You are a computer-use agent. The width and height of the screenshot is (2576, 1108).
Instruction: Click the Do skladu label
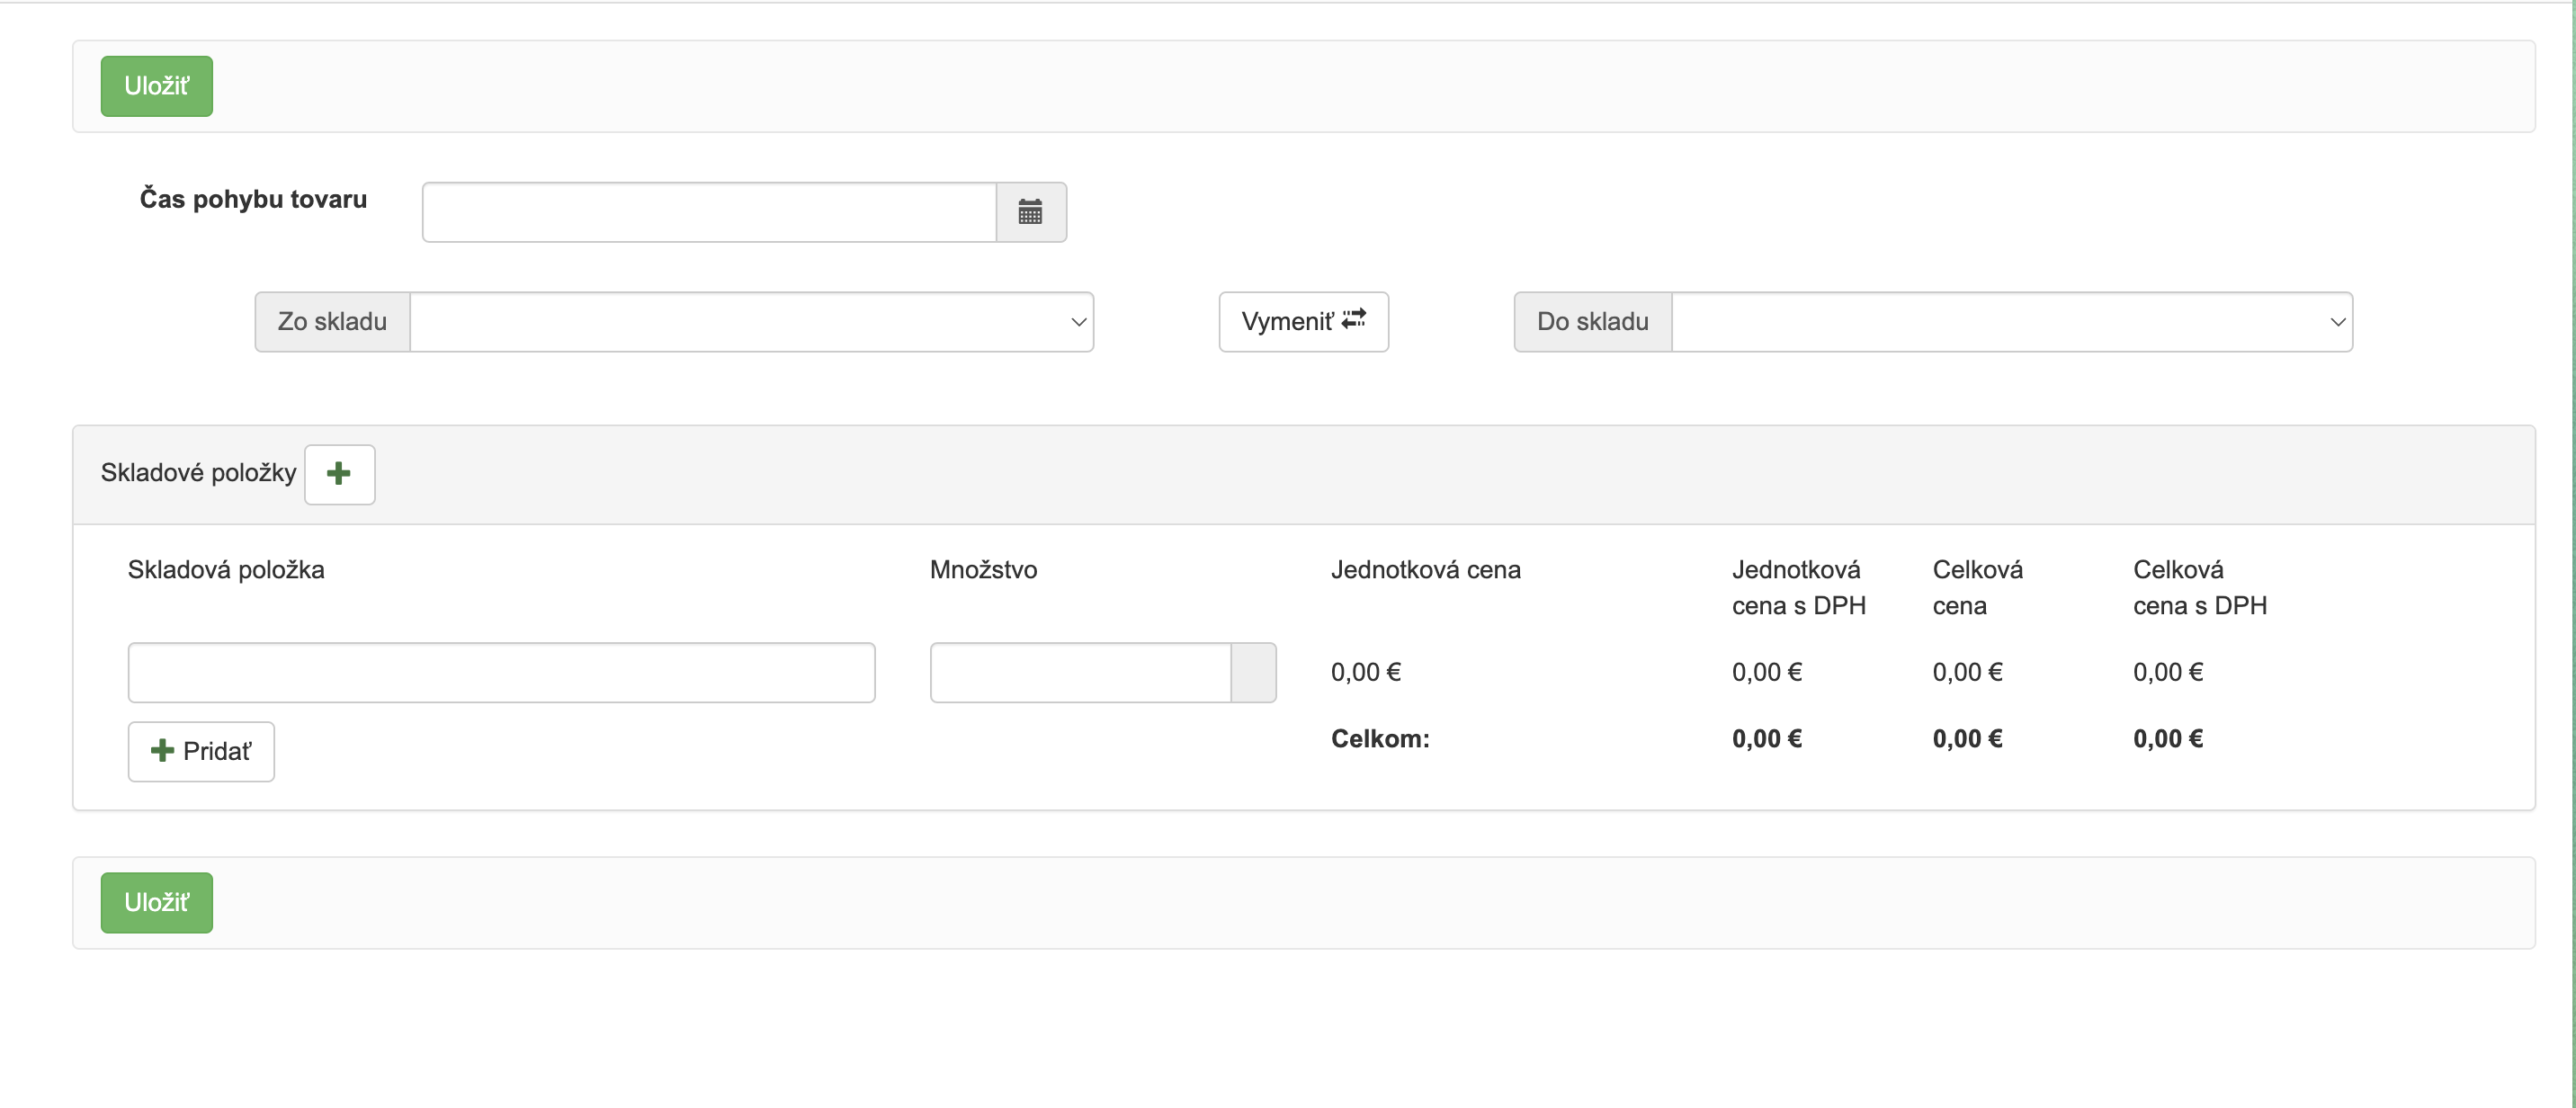[1591, 321]
